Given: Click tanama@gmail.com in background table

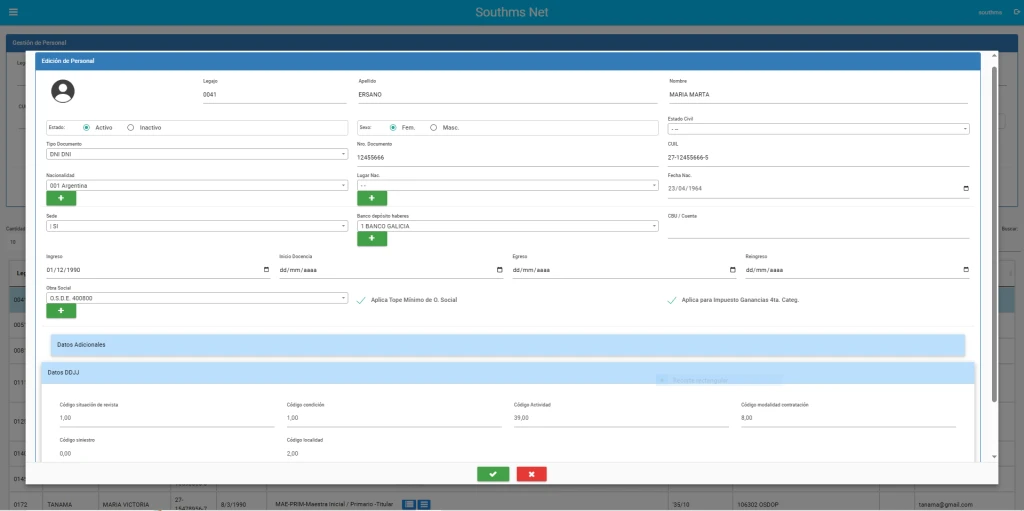Looking at the screenshot, I should tap(946, 504).
